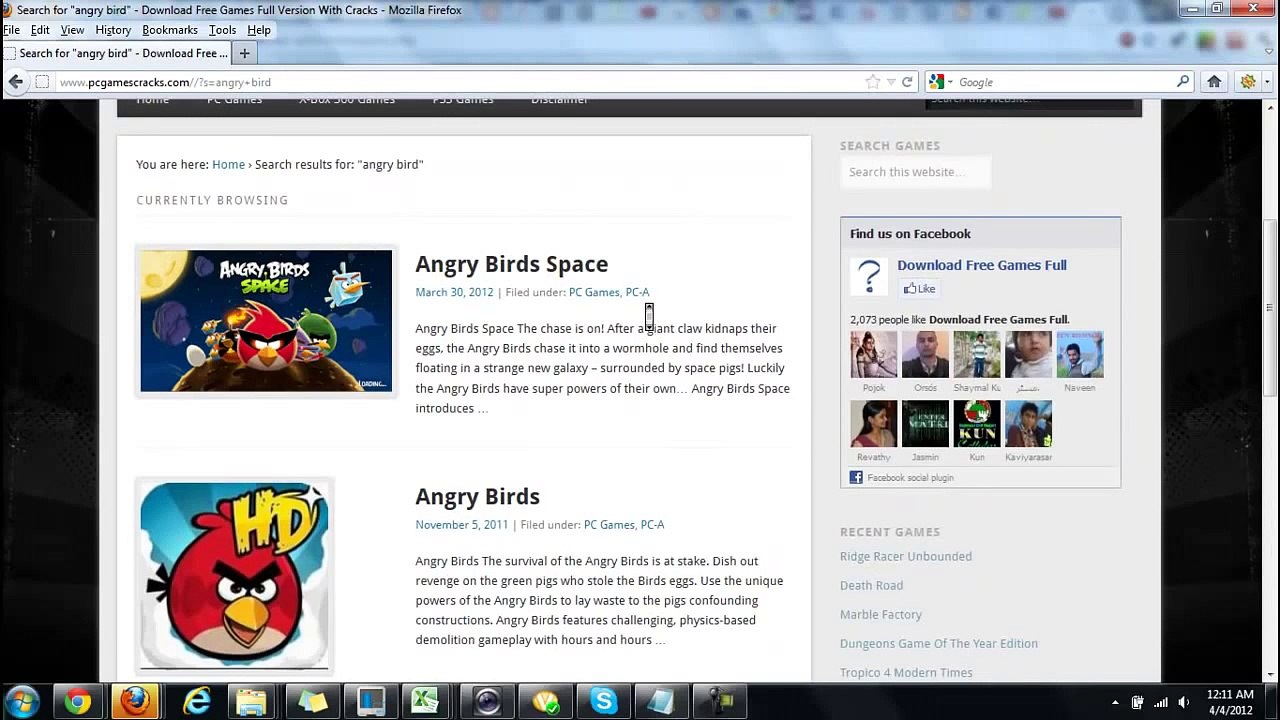This screenshot has width=1280, height=720.
Task: Click the network signal tray icon
Action: [1161, 702]
